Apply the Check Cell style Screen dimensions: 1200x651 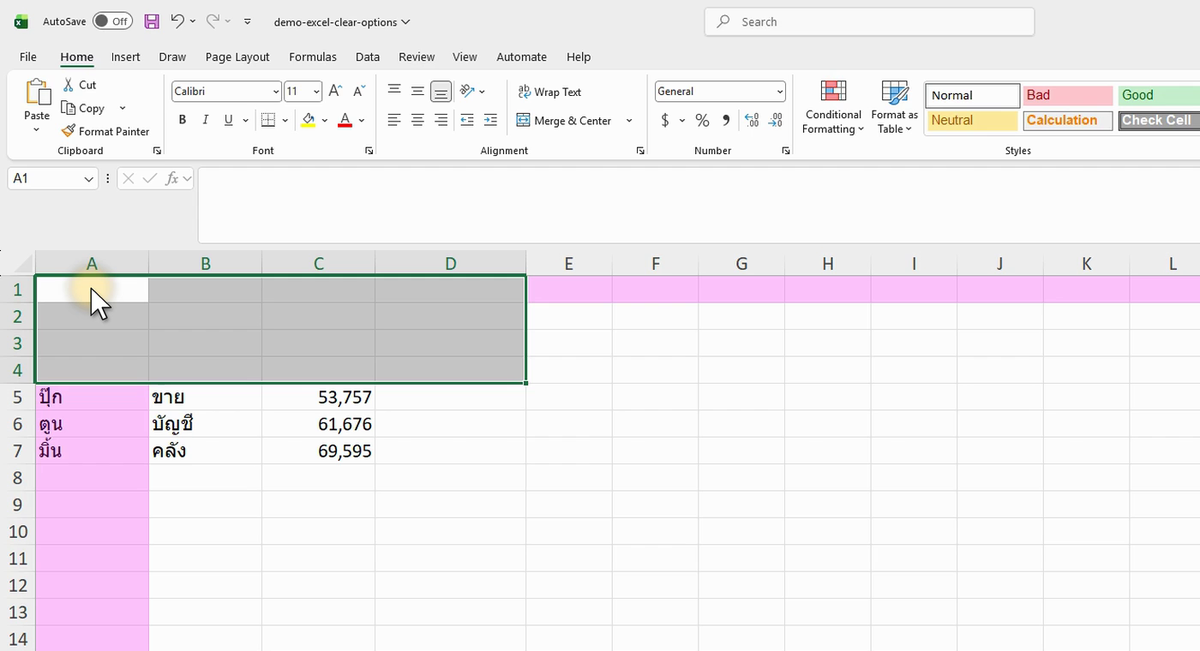pos(1157,120)
